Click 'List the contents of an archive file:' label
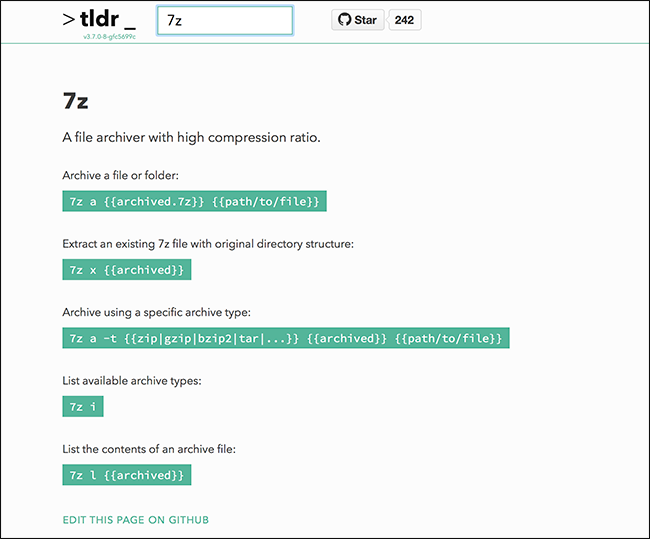 149,449
